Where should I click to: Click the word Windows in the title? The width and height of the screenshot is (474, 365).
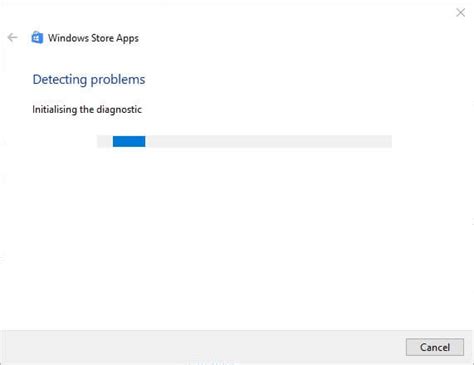tap(68, 38)
